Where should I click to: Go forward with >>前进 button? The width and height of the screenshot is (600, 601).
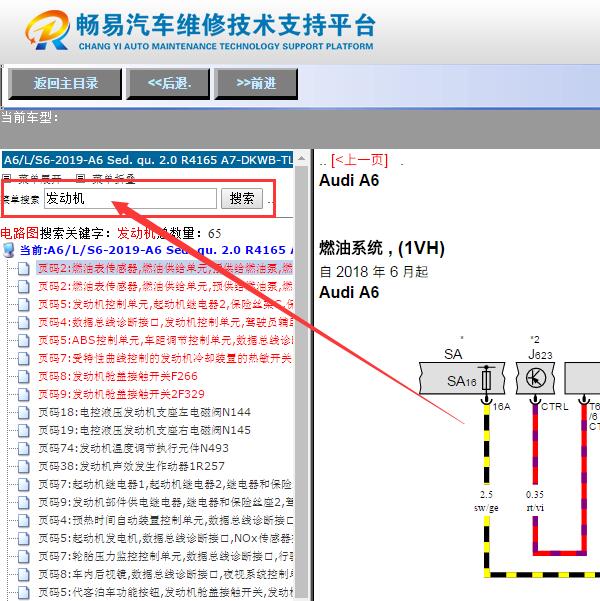pos(256,84)
